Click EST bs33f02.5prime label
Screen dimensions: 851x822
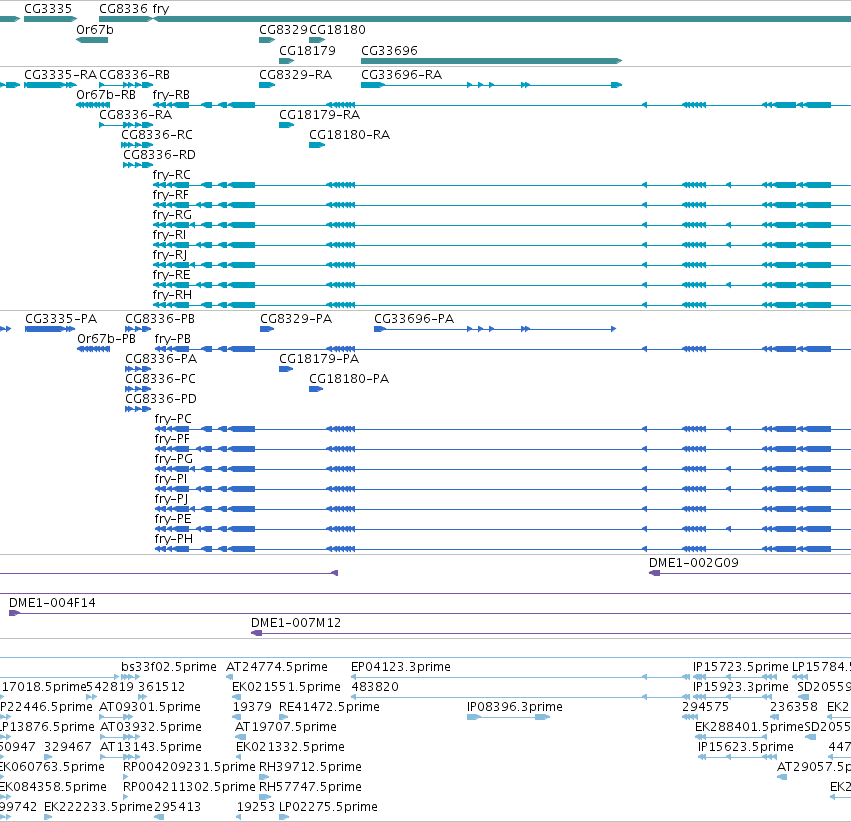pos(169,667)
